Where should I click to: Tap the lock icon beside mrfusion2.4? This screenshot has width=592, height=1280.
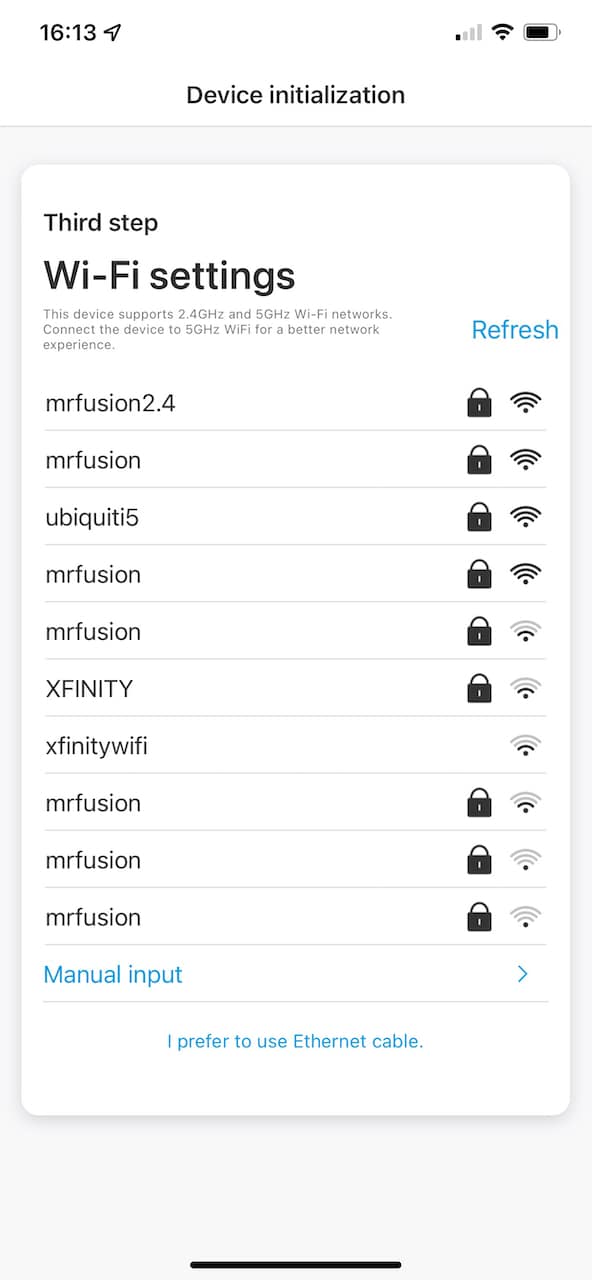click(x=480, y=403)
